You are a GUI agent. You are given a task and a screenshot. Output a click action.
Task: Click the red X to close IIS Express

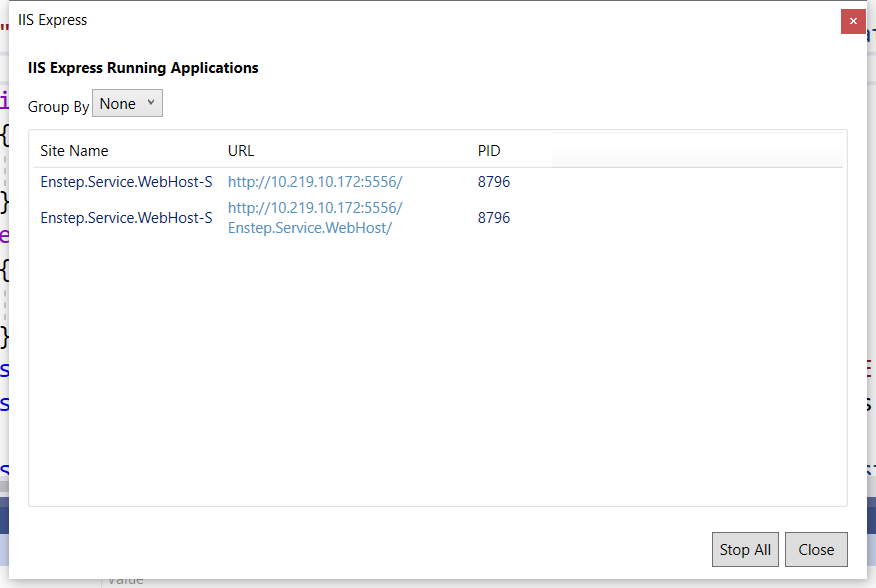tap(853, 20)
